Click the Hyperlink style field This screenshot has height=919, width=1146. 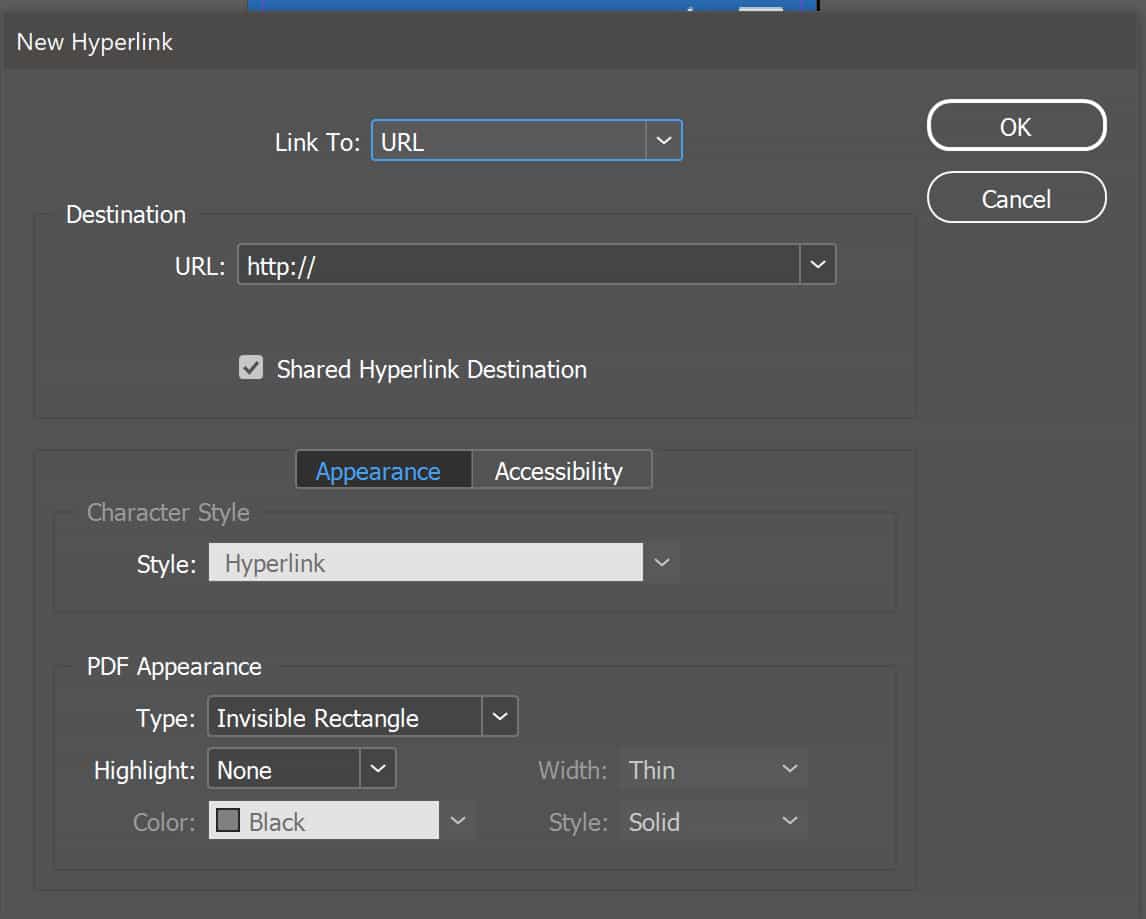pyautogui.click(x=425, y=562)
